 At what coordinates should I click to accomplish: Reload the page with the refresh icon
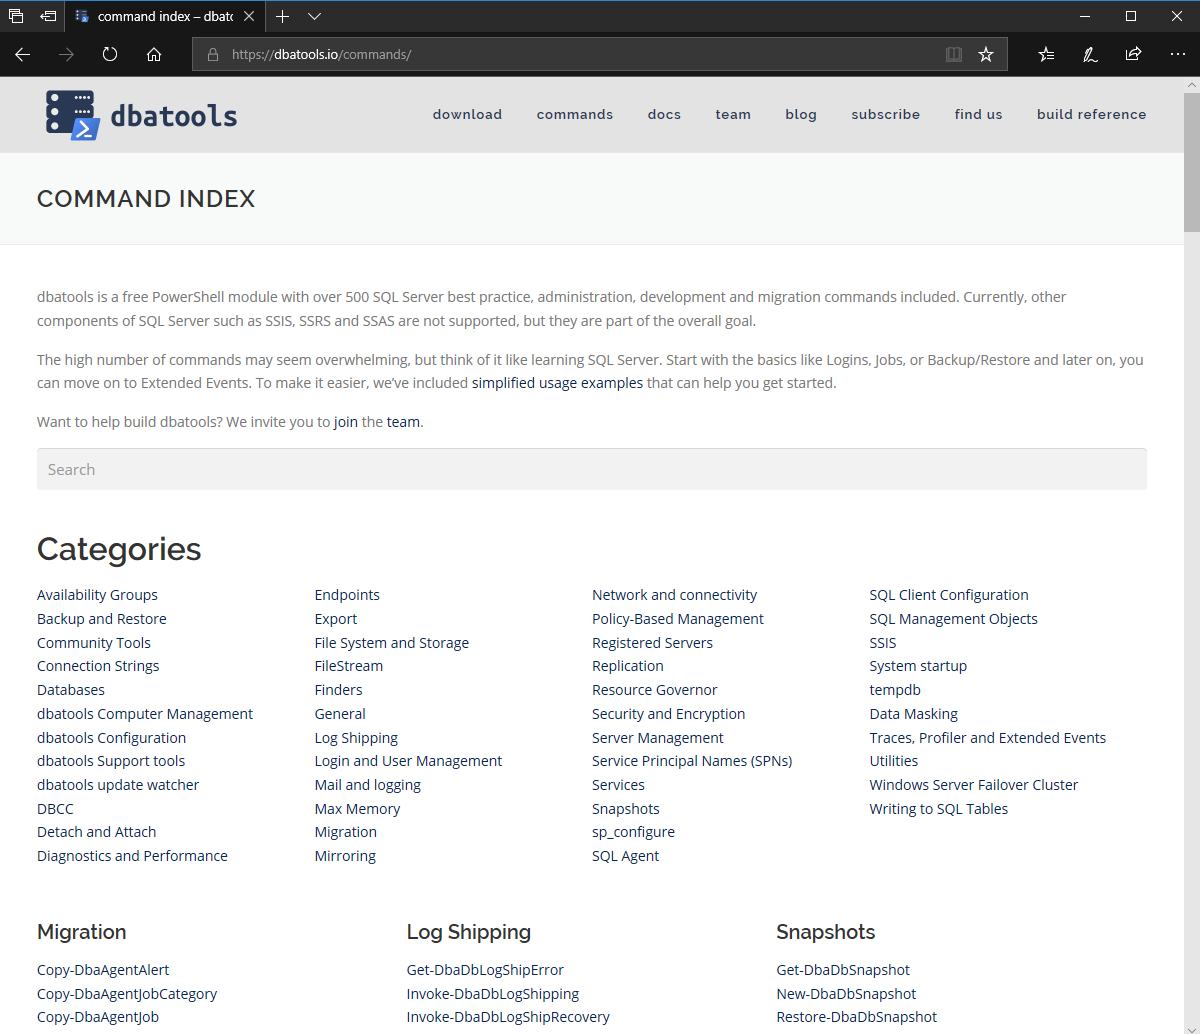(x=110, y=54)
